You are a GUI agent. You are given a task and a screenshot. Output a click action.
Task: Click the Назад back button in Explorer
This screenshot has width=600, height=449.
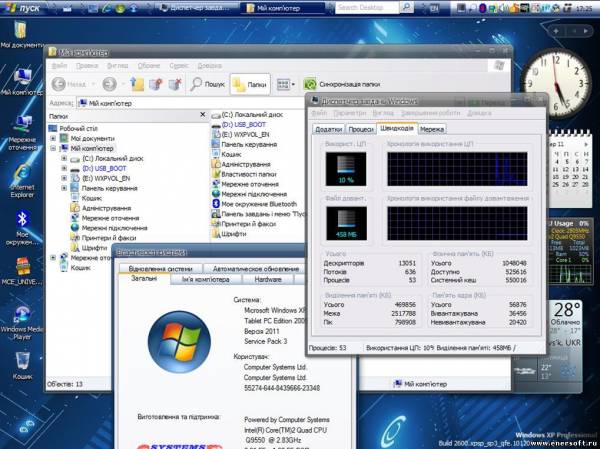(68, 84)
